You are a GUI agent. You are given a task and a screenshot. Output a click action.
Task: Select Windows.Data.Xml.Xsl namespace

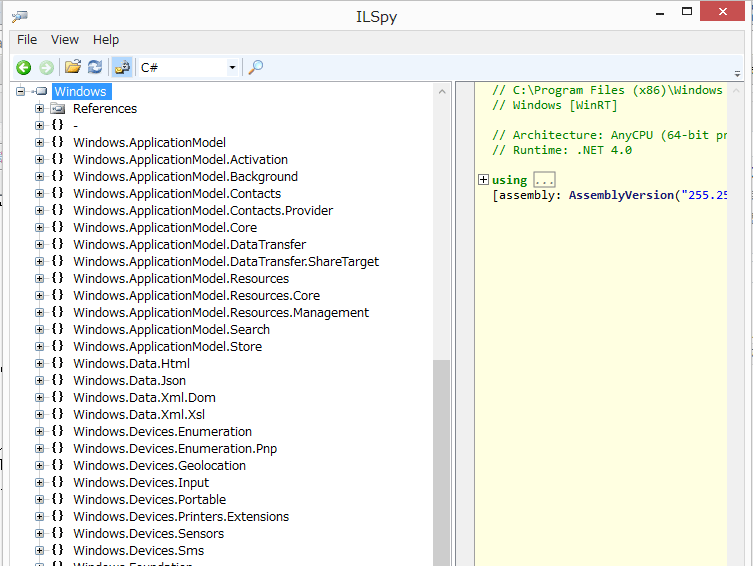[139, 415]
